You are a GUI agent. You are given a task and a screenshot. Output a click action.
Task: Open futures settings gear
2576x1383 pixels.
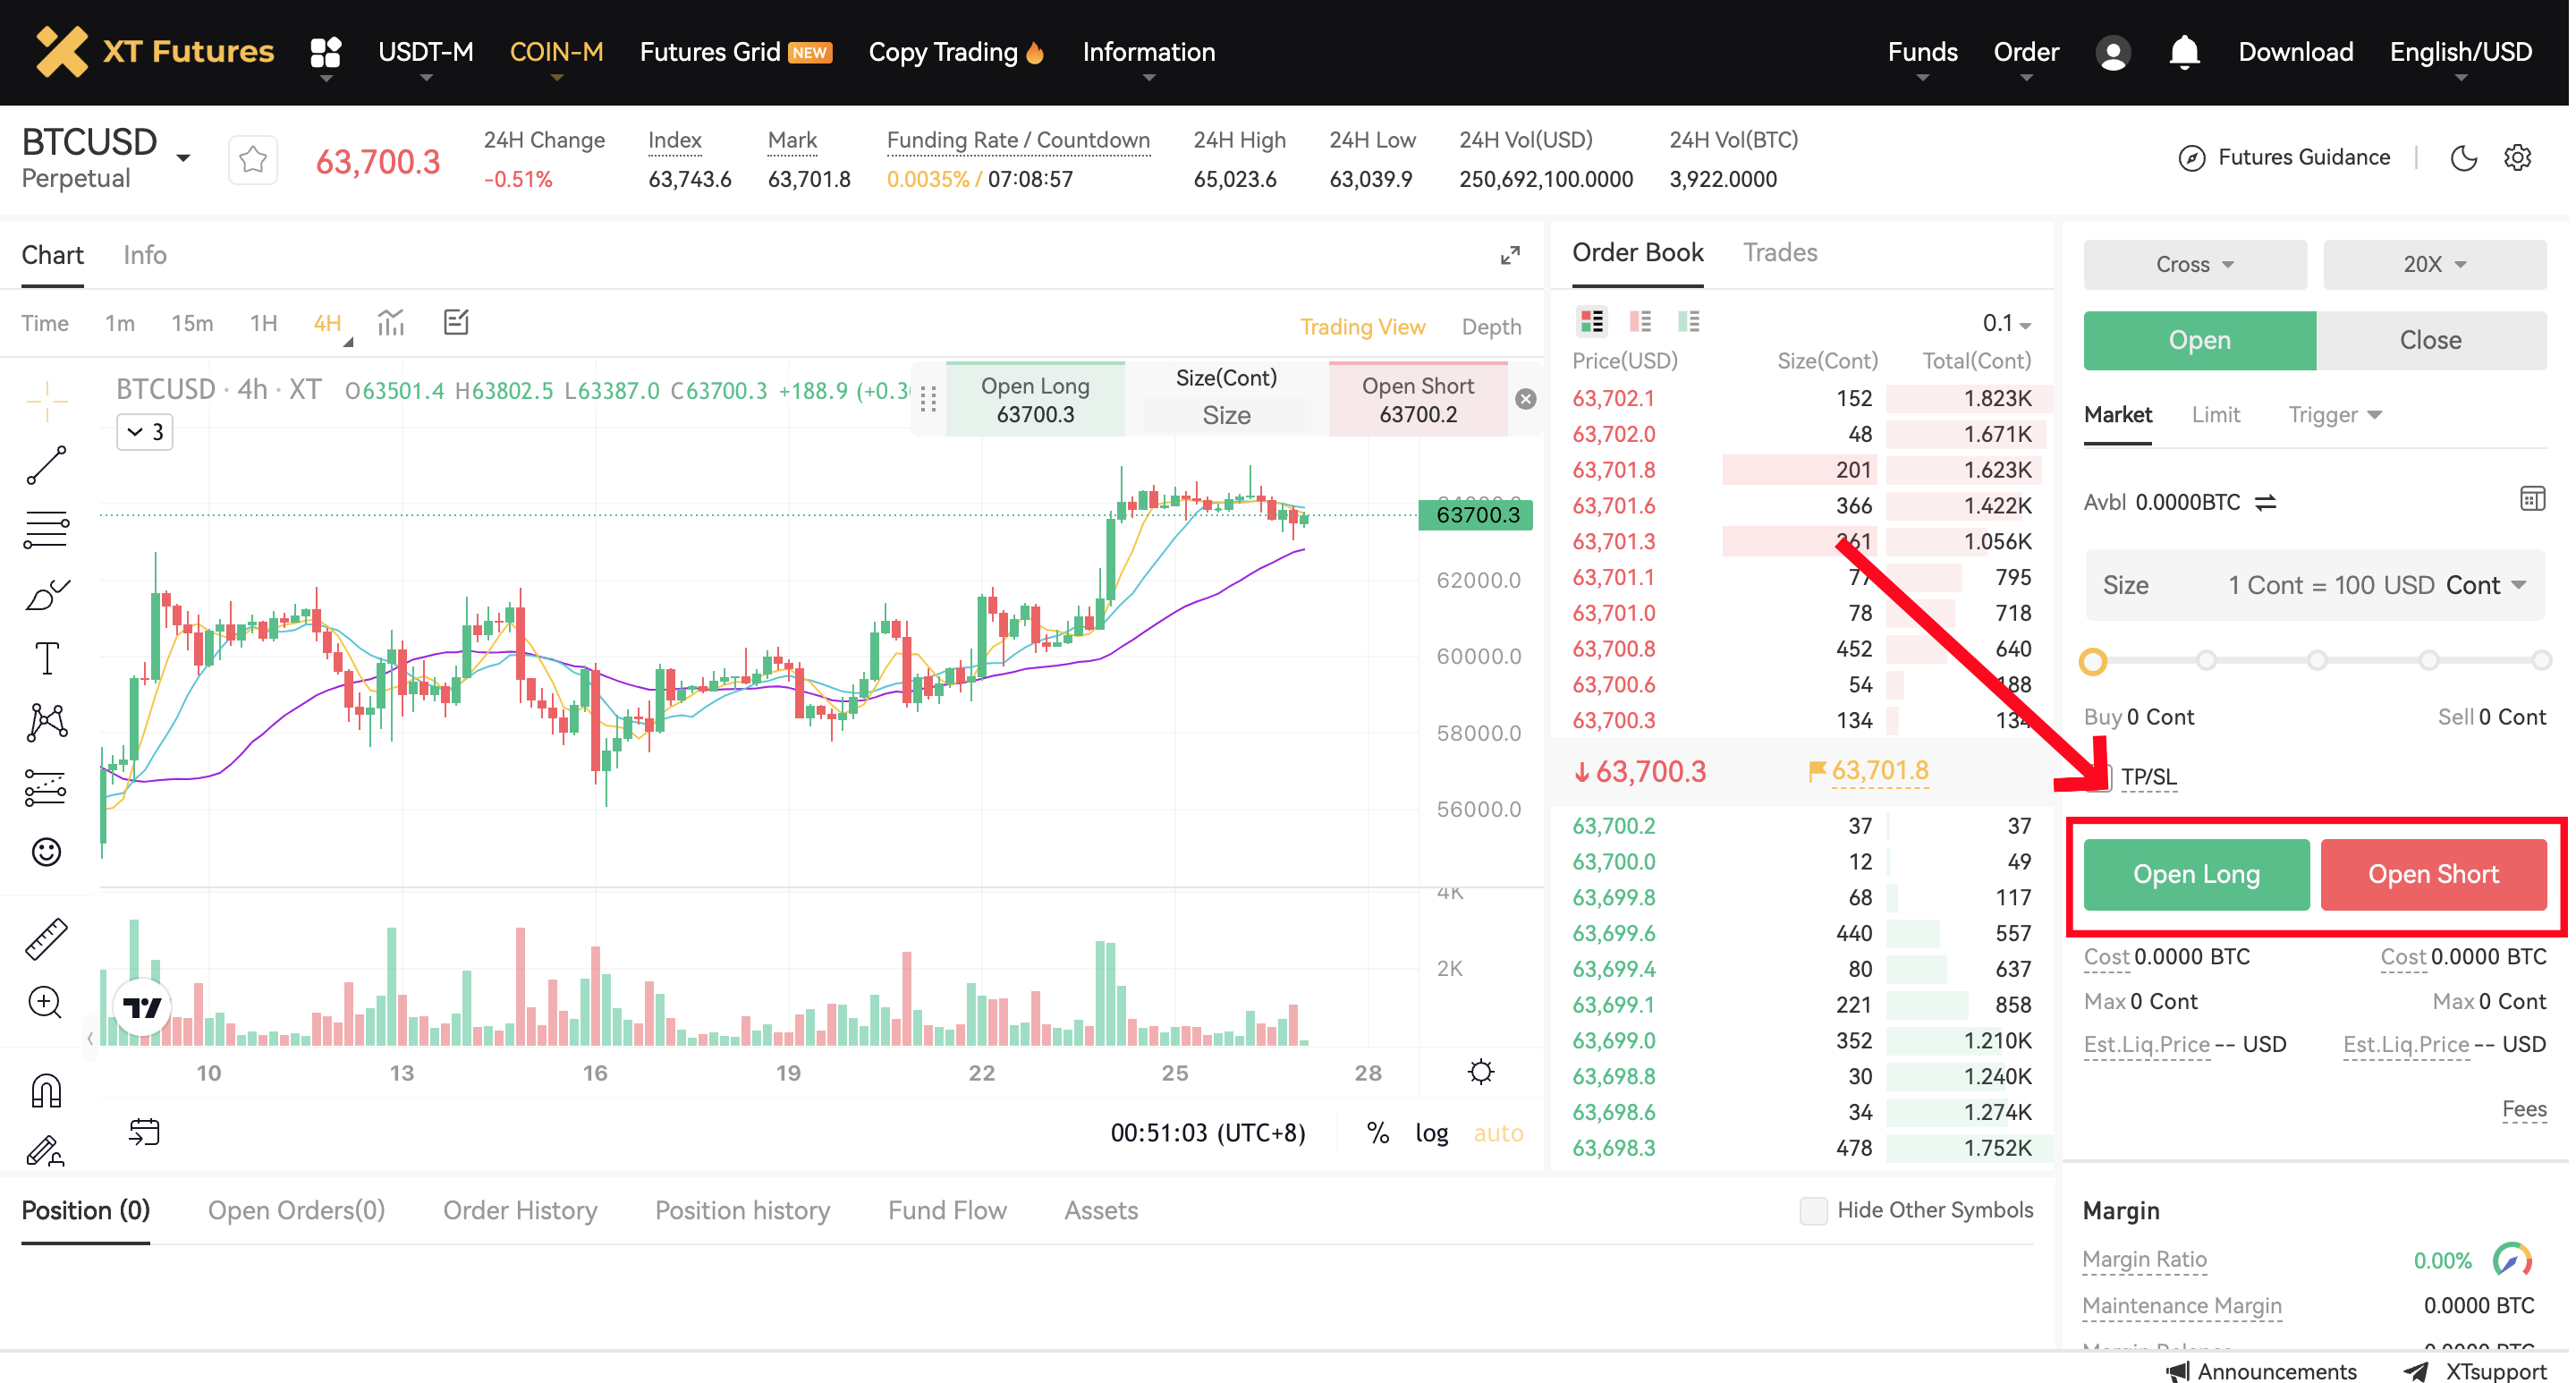click(2518, 157)
